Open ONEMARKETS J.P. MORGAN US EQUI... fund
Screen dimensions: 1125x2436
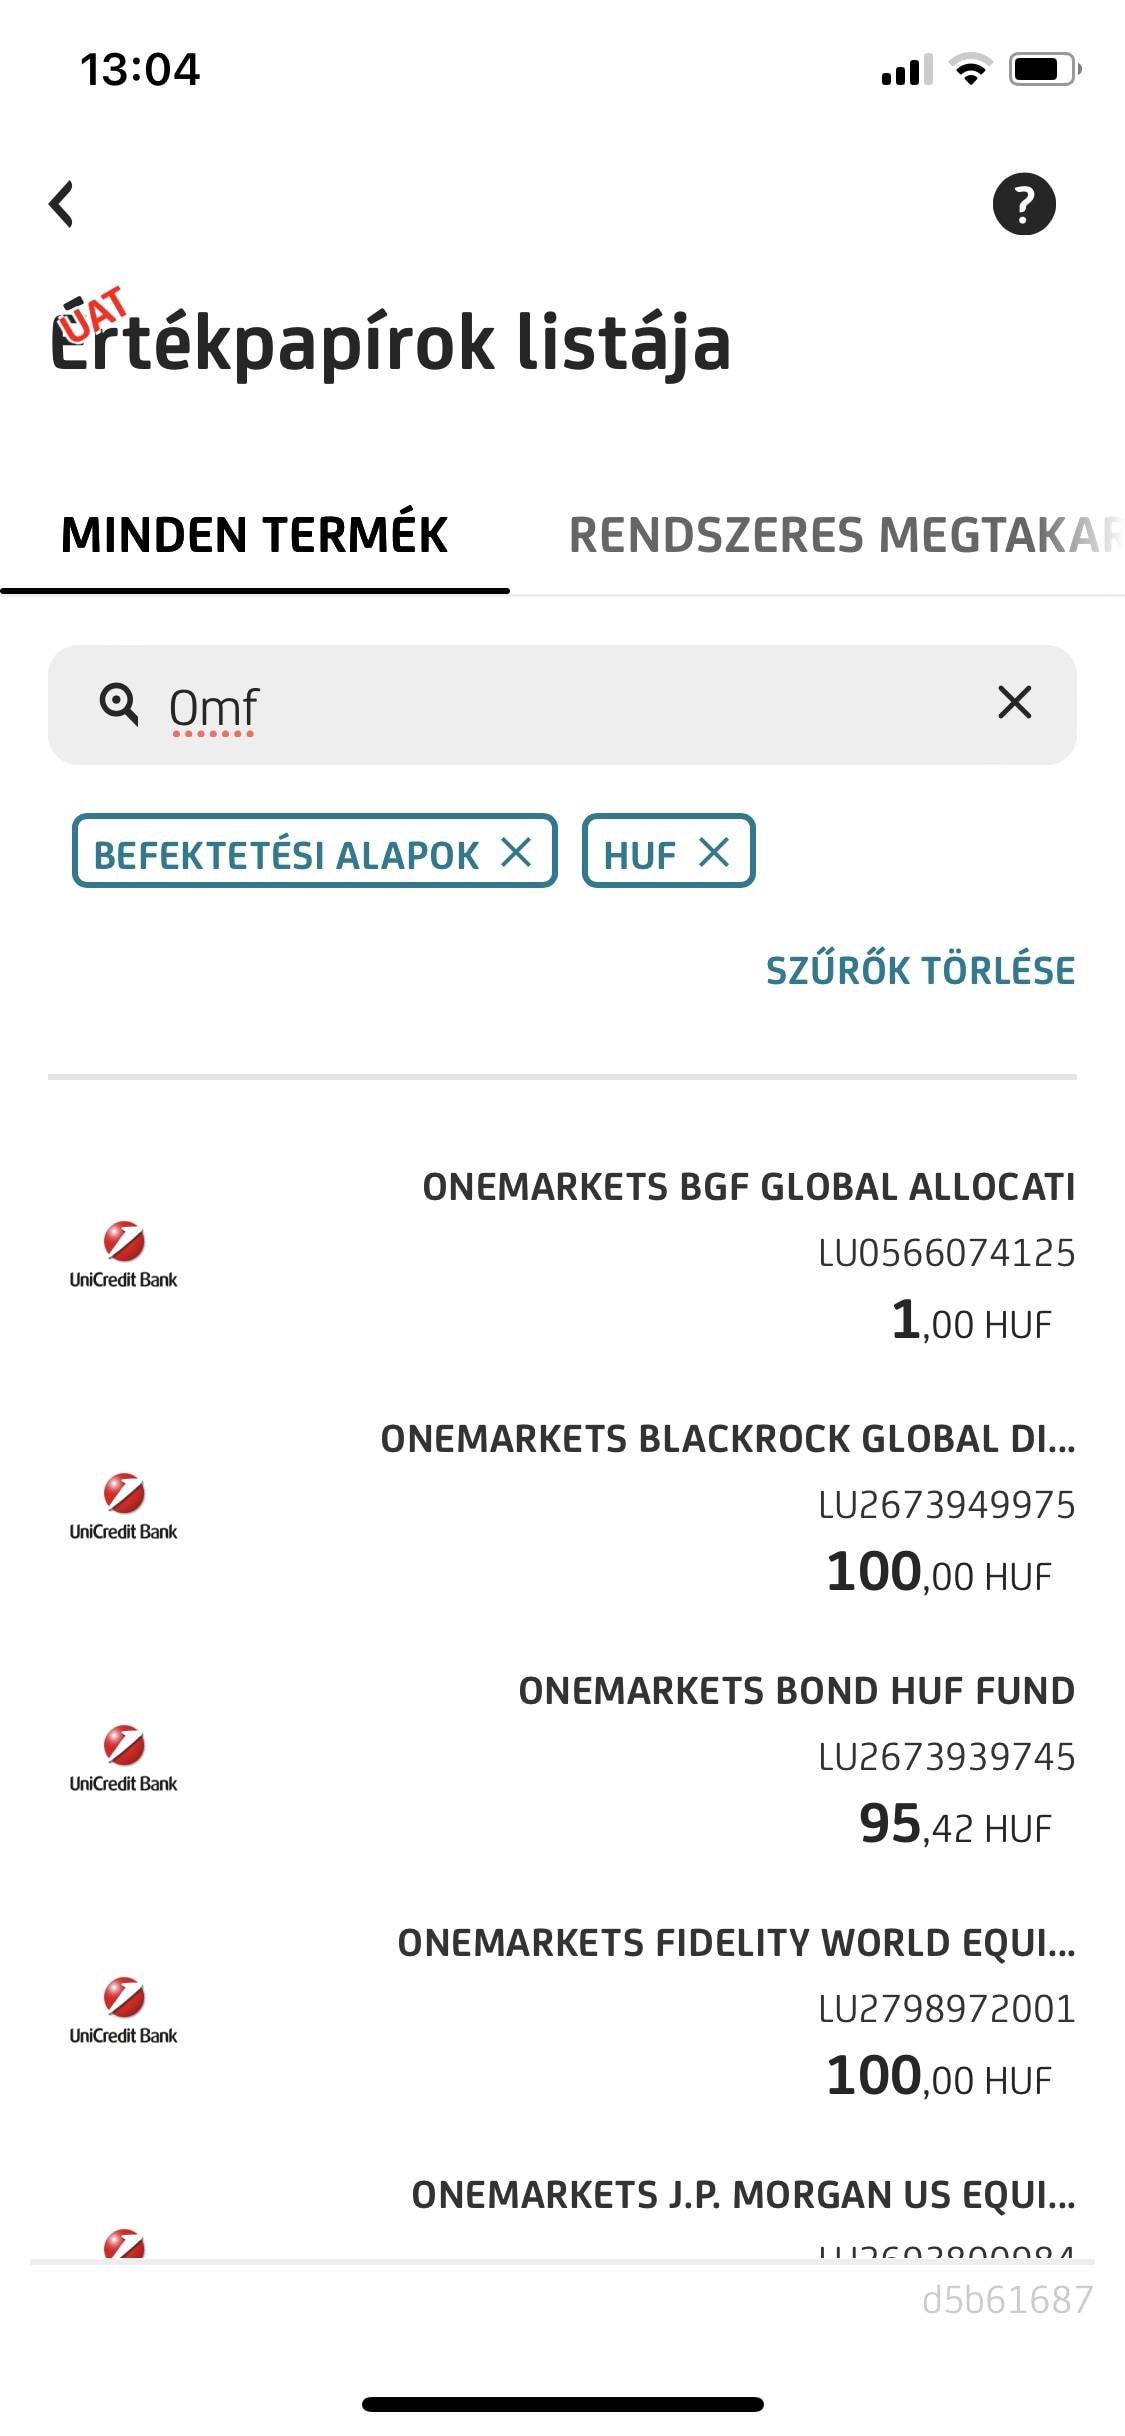[x=743, y=2195]
